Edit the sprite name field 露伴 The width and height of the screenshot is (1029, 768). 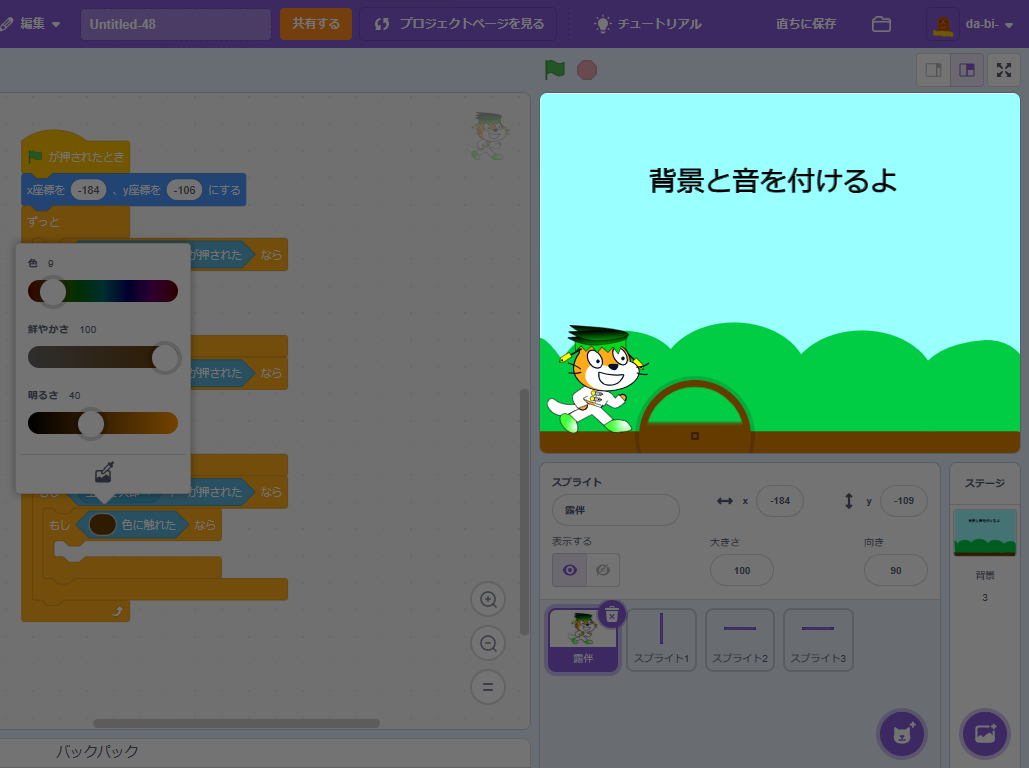click(616, 510)
